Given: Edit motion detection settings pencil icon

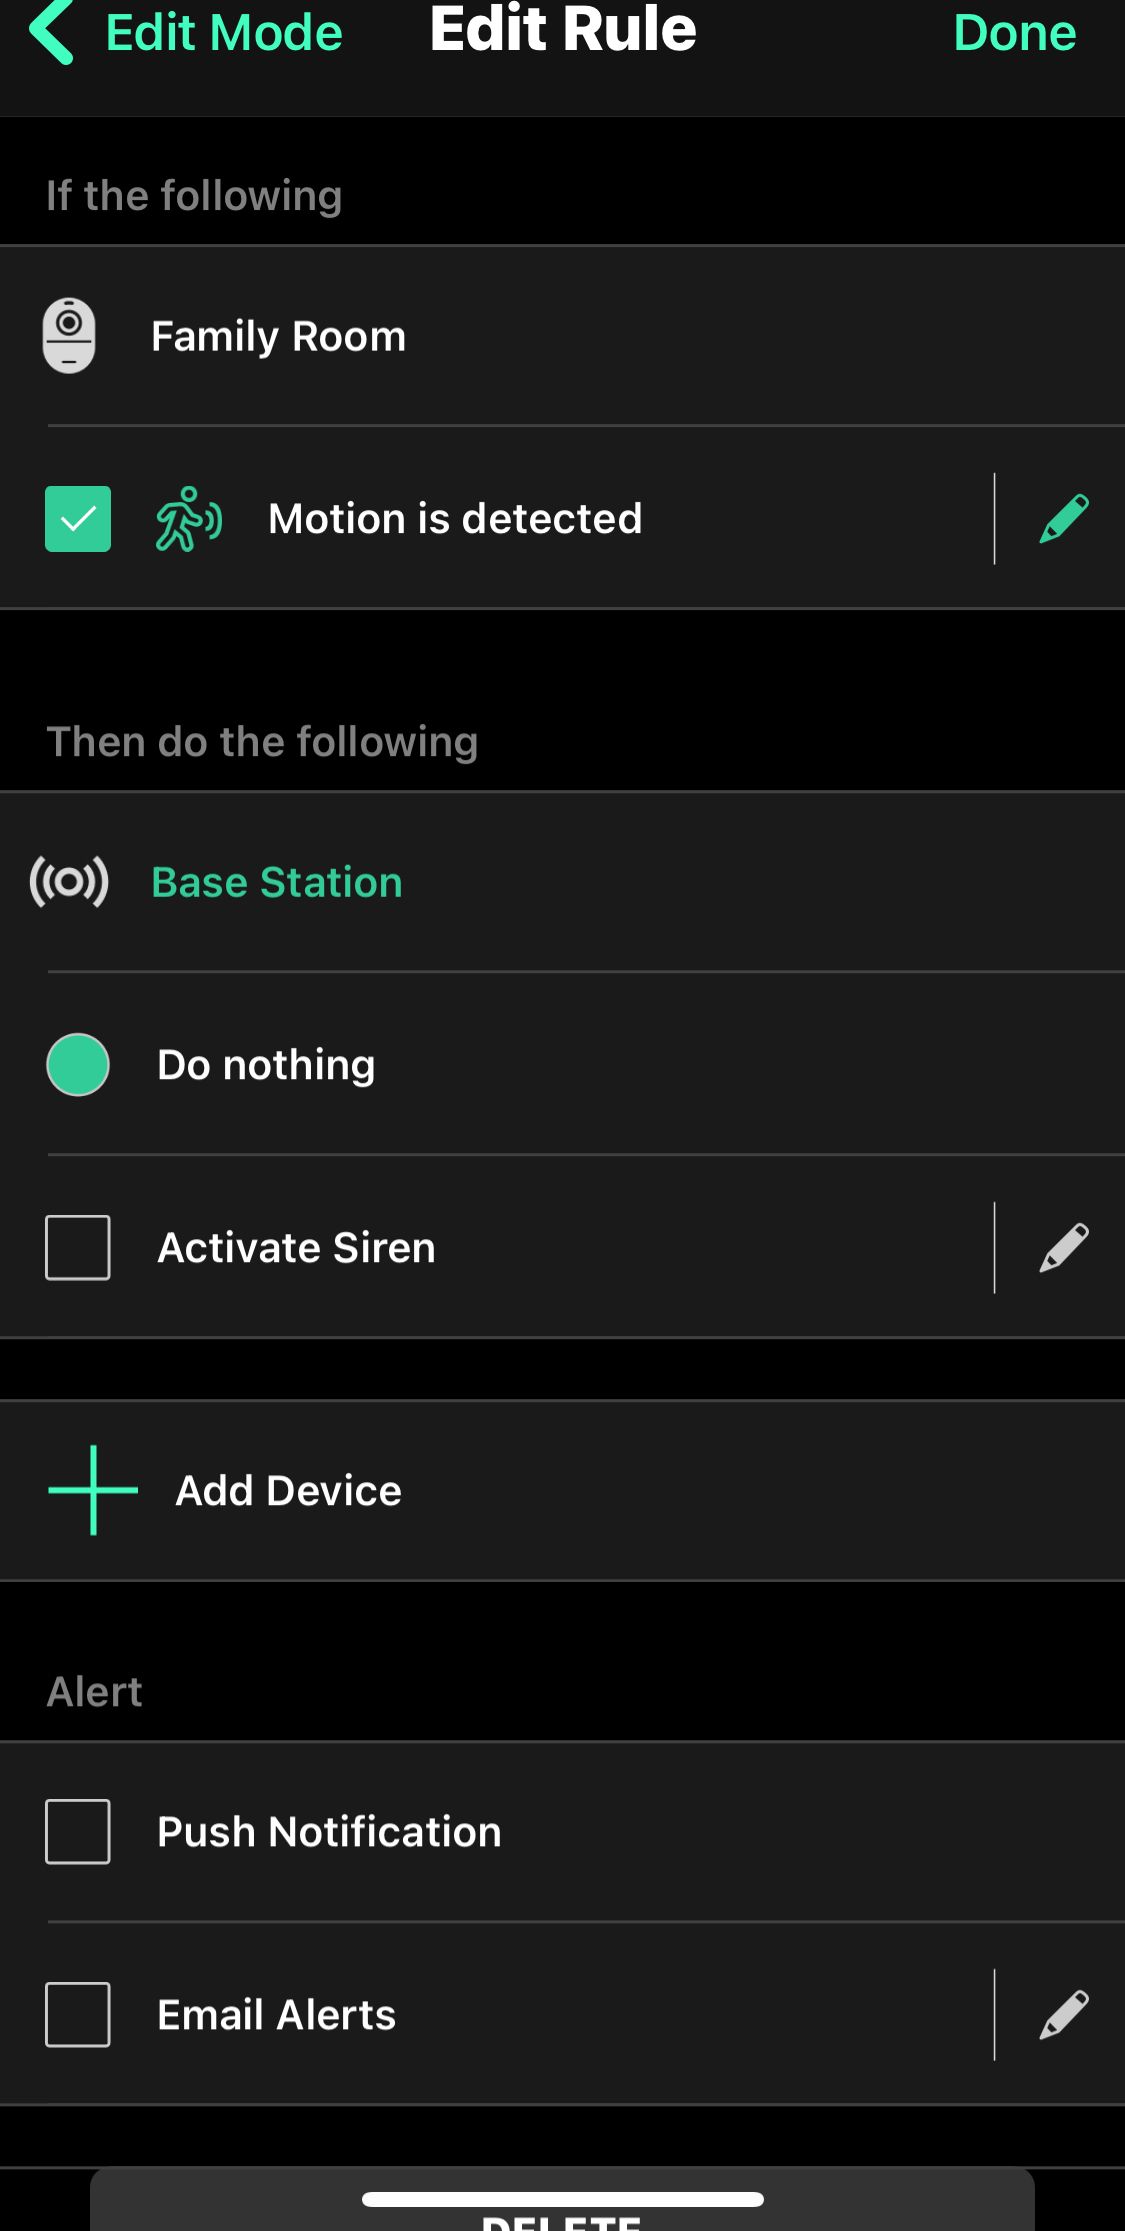Looking at the screenshot, I should [1063, 519].
